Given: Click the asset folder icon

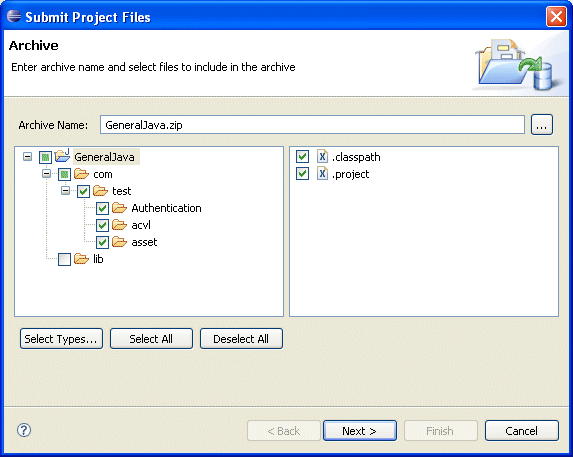Looking at the screenshot, I should tap(119, 242).
